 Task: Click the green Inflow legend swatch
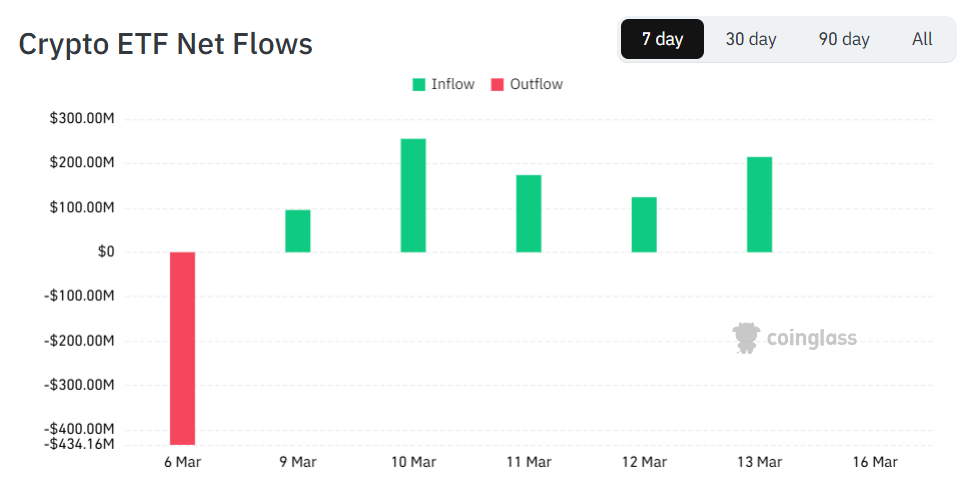pos(419,85)
